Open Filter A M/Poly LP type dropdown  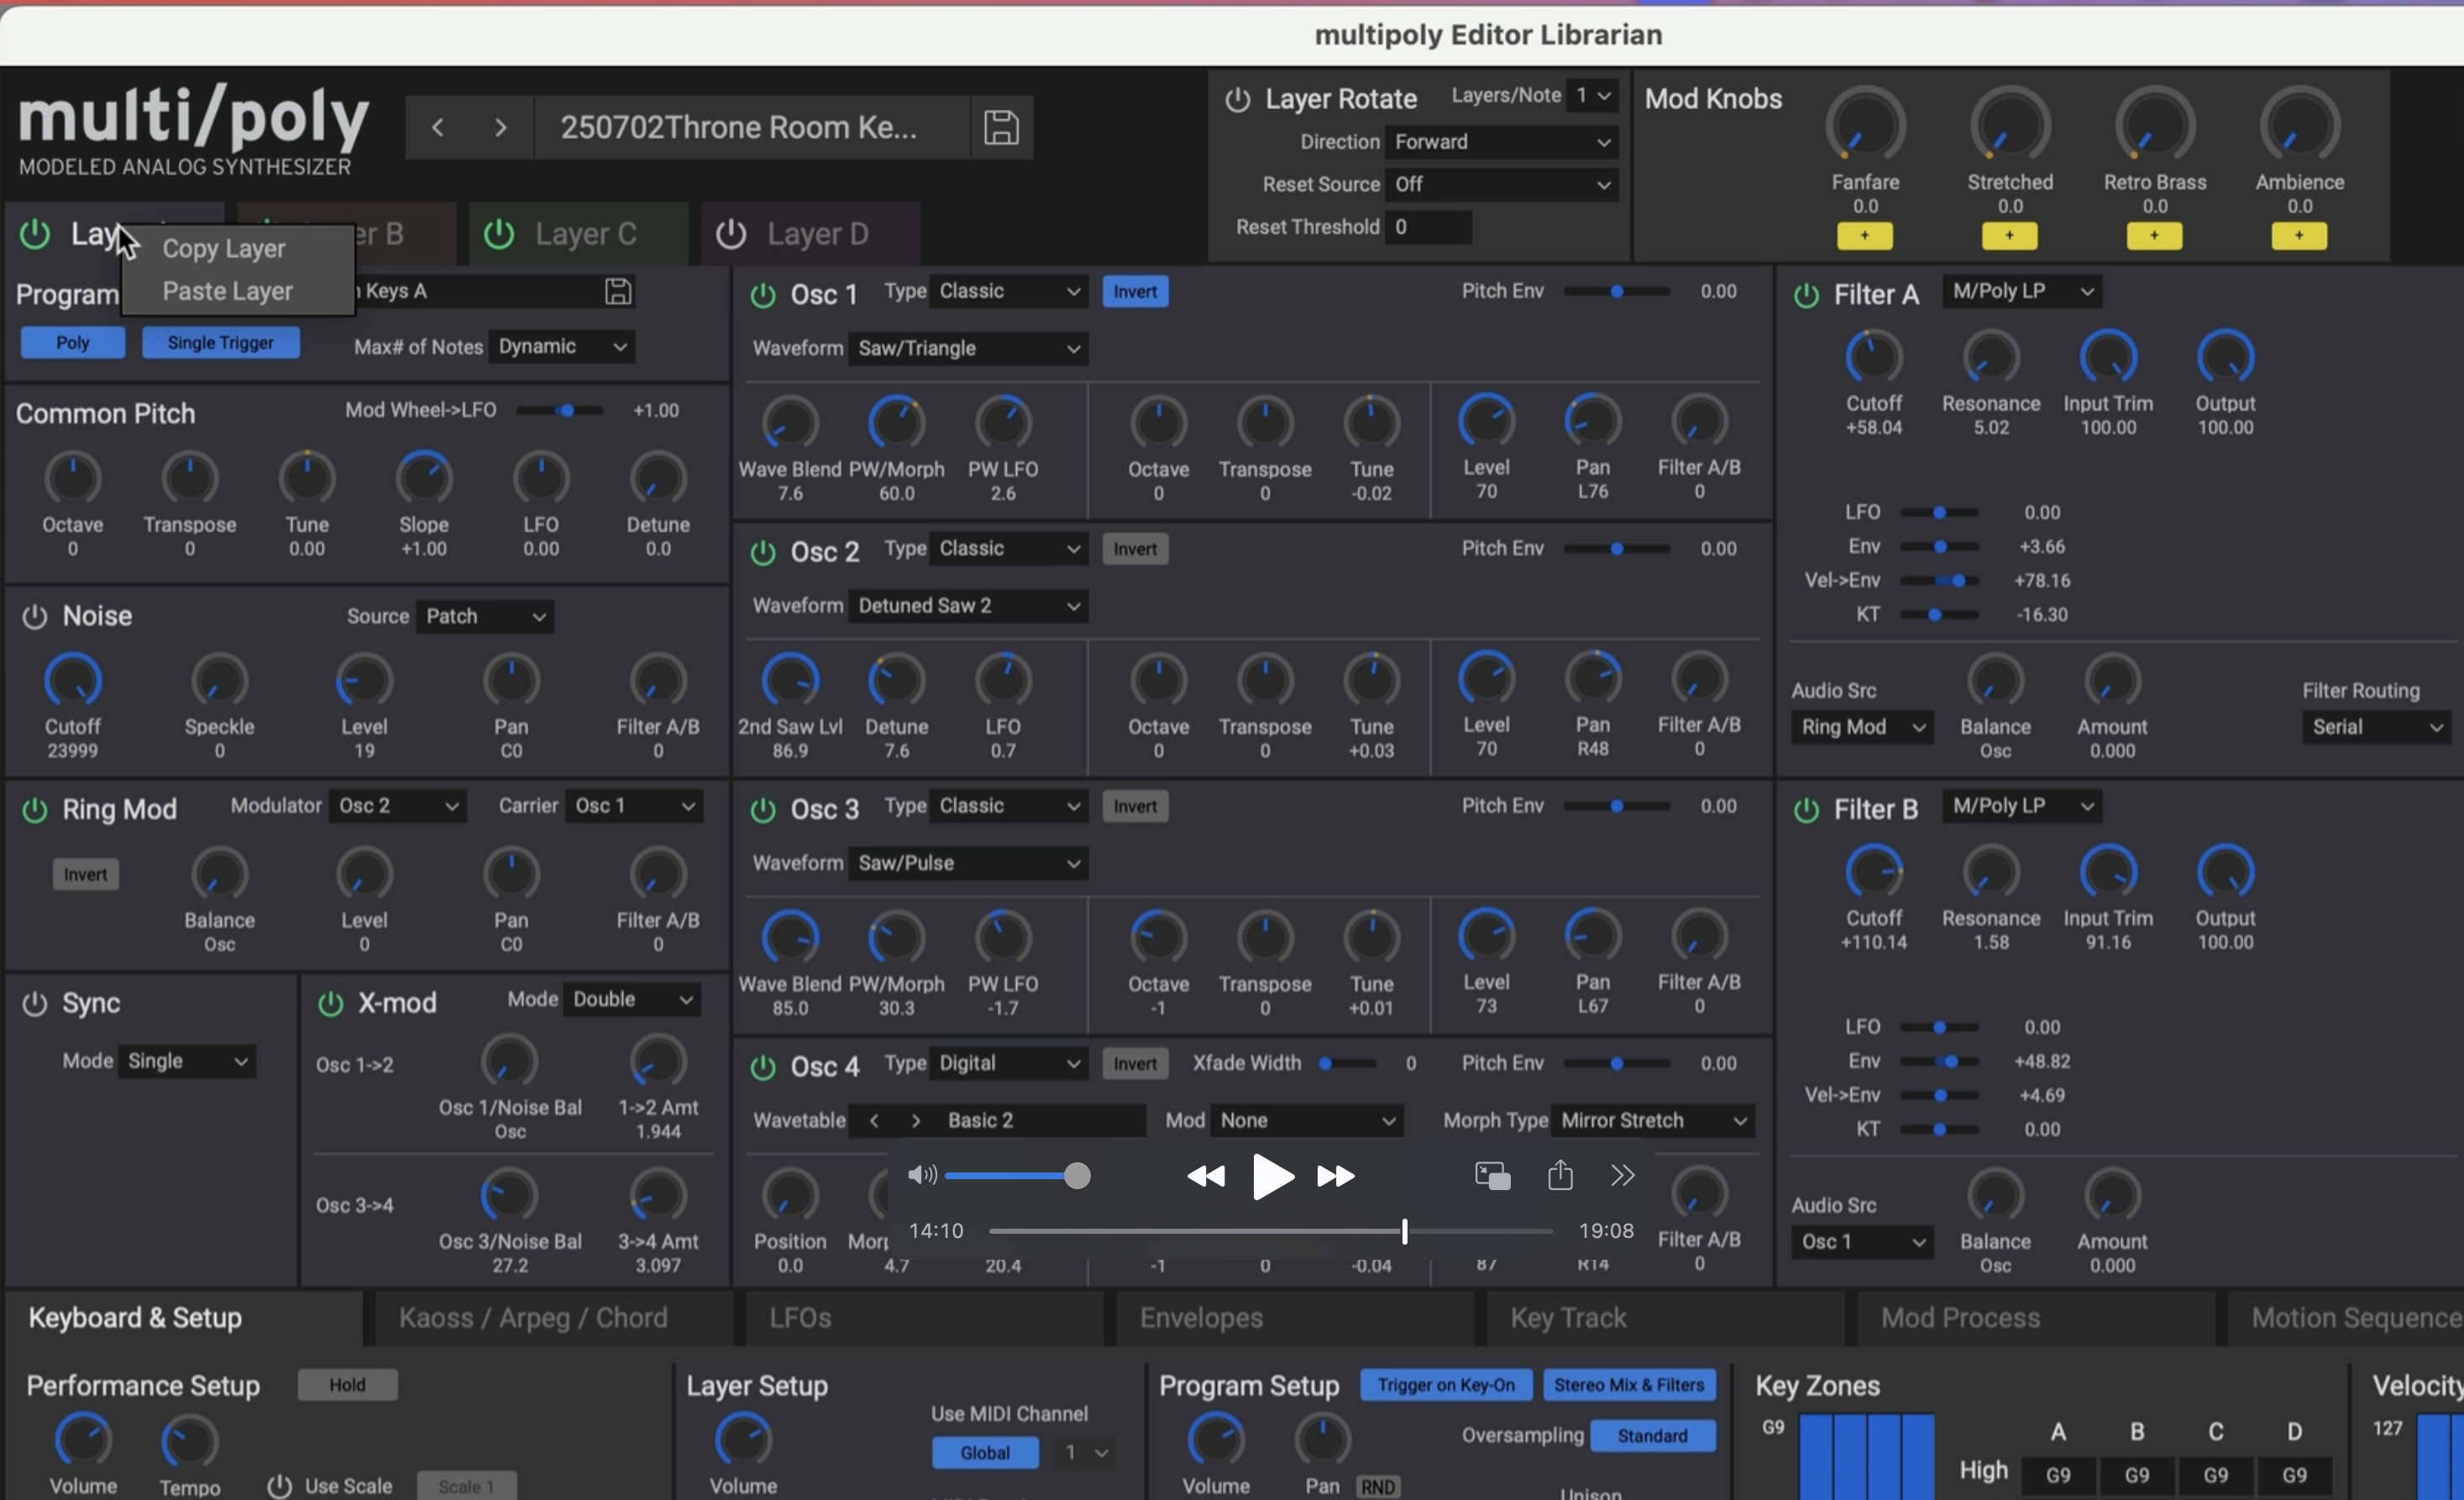click(2022, 292)
